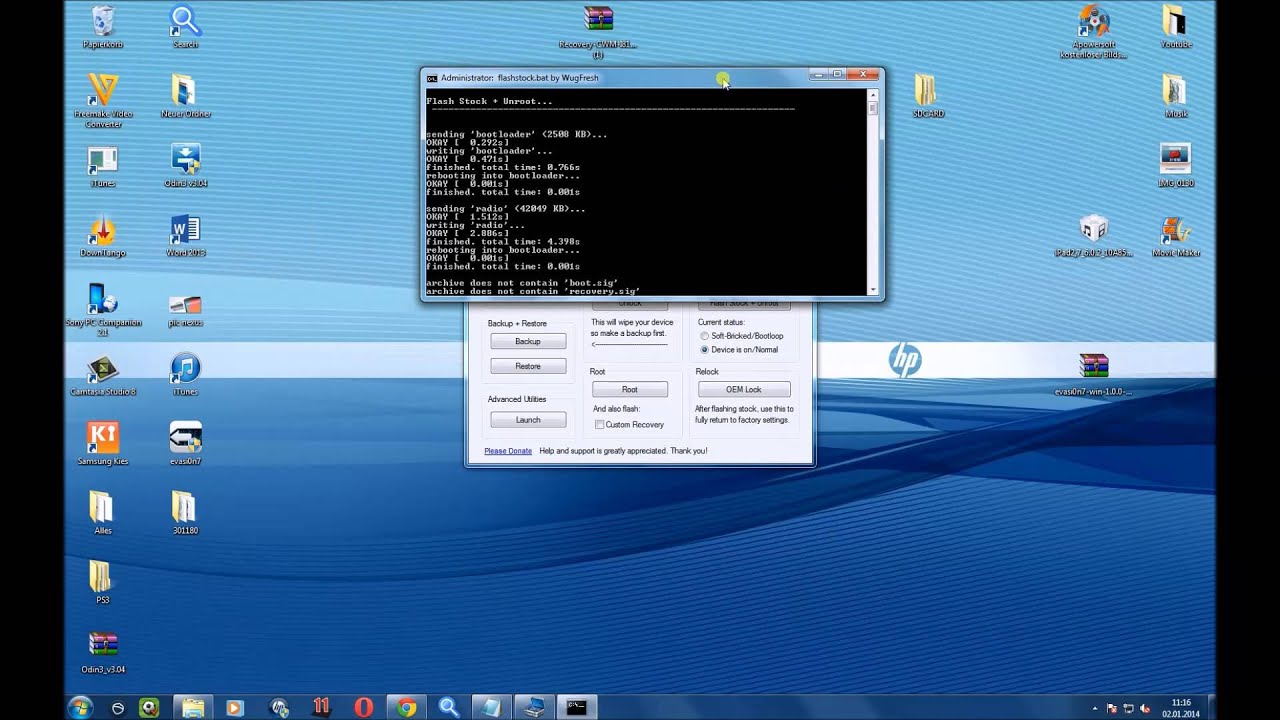This screenshot has height=720, width=1280.
Task: Launch Google Chrome from the taskbar
Action: (x=406, y=707)
